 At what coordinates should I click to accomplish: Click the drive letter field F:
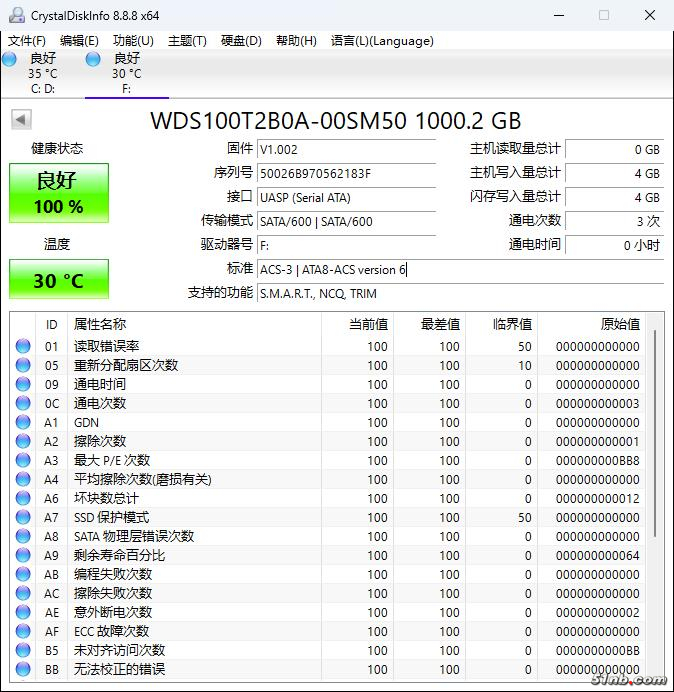[346, 245]
